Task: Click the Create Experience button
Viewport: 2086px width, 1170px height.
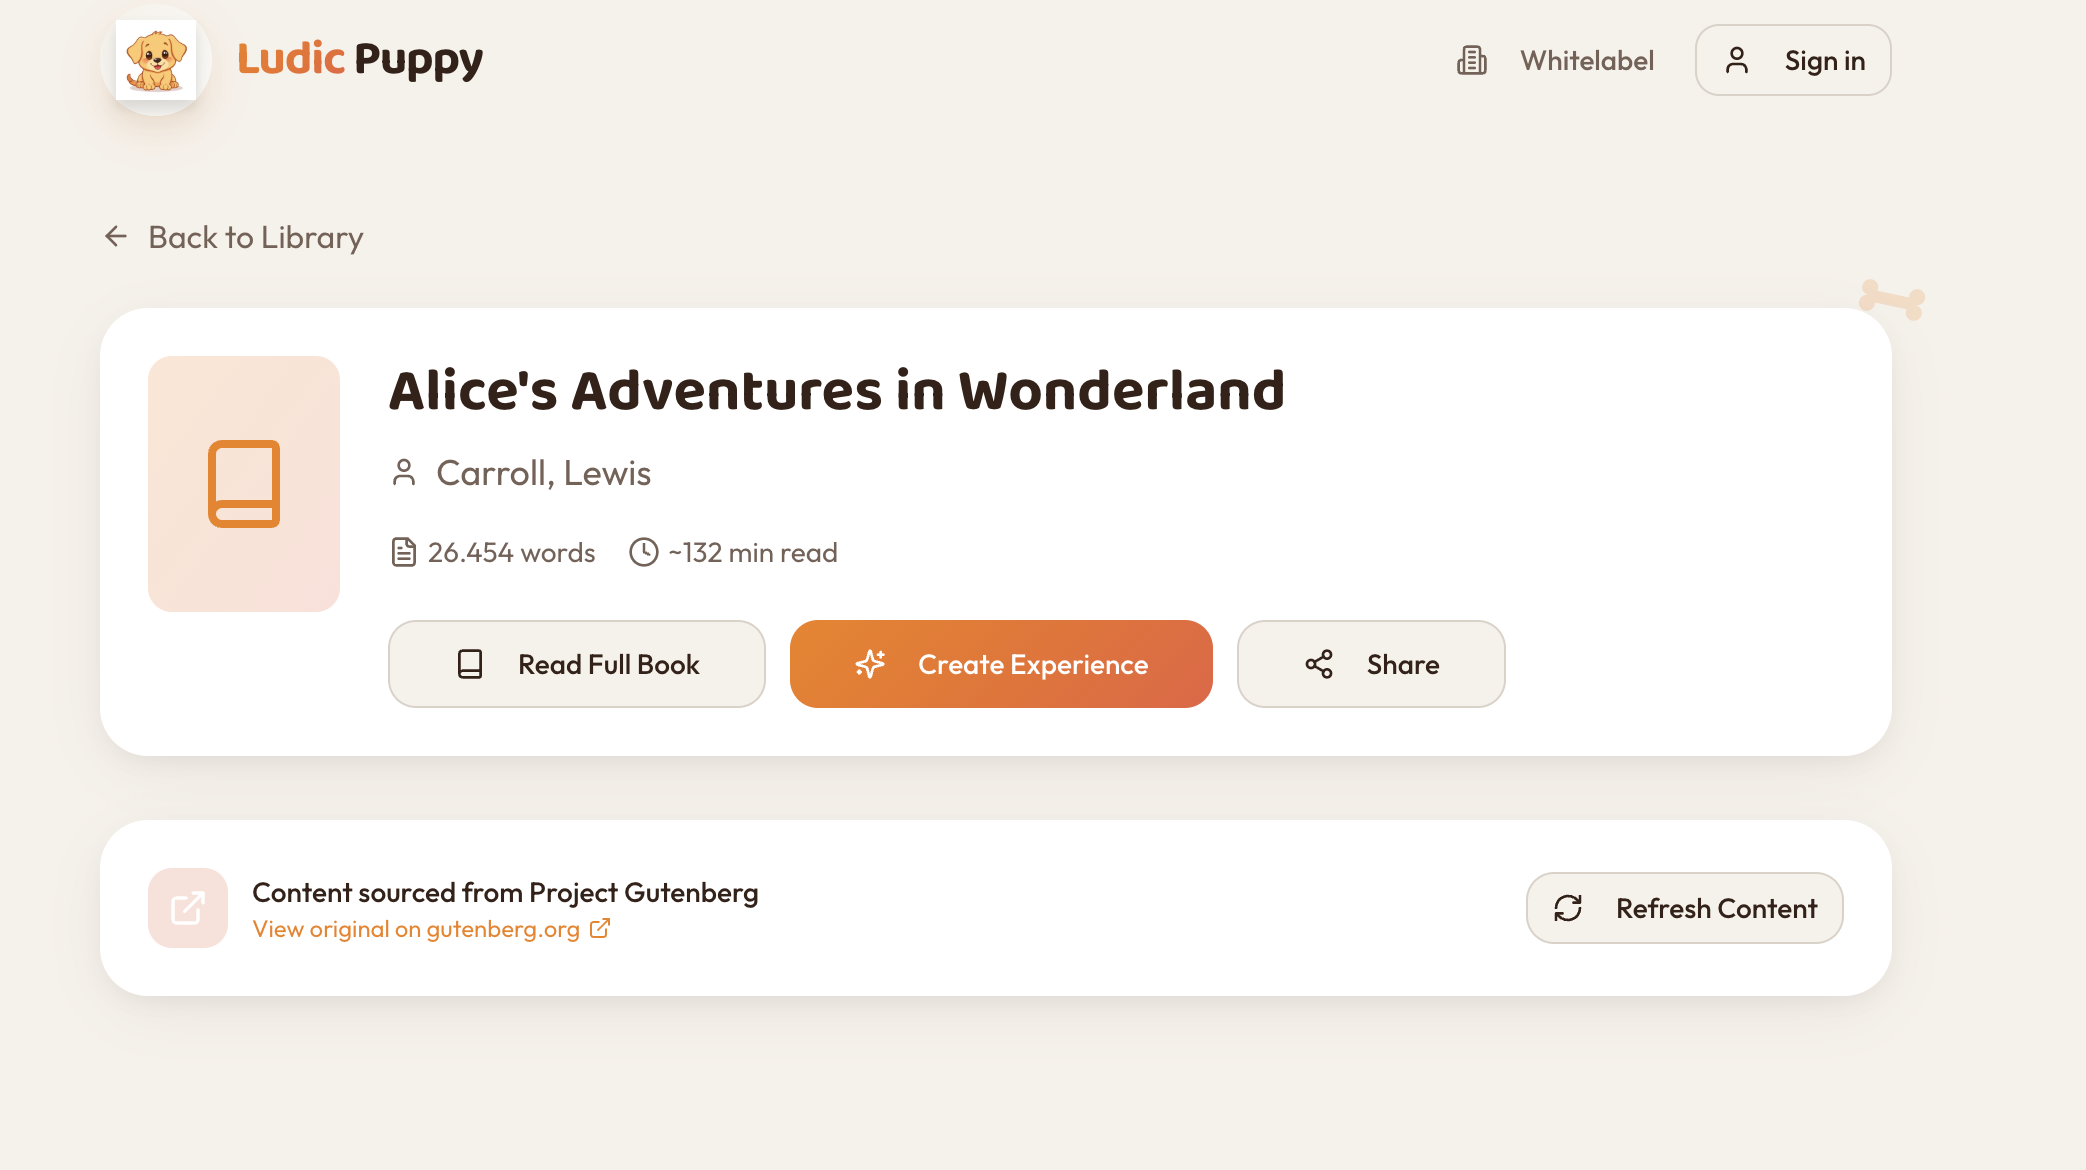Action: tap(1001, 663)
